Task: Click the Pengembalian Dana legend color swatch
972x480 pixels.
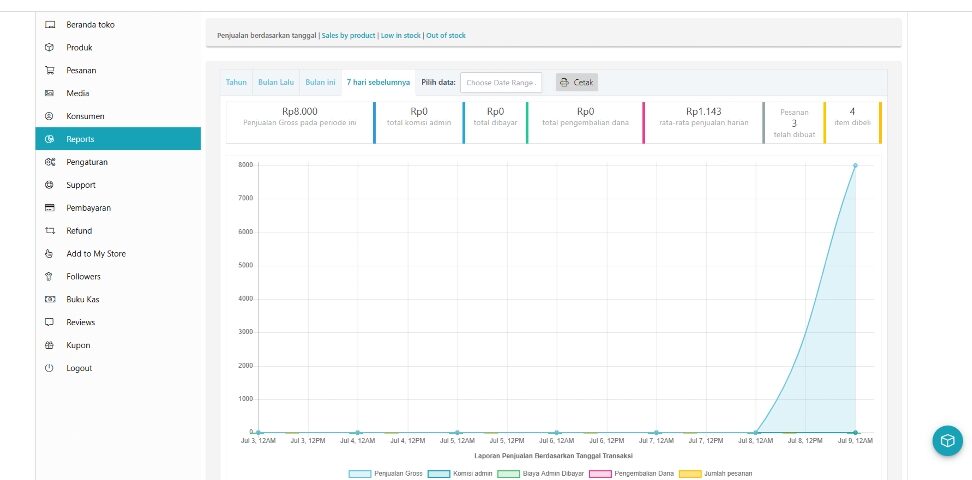Action: pos(601,473)
